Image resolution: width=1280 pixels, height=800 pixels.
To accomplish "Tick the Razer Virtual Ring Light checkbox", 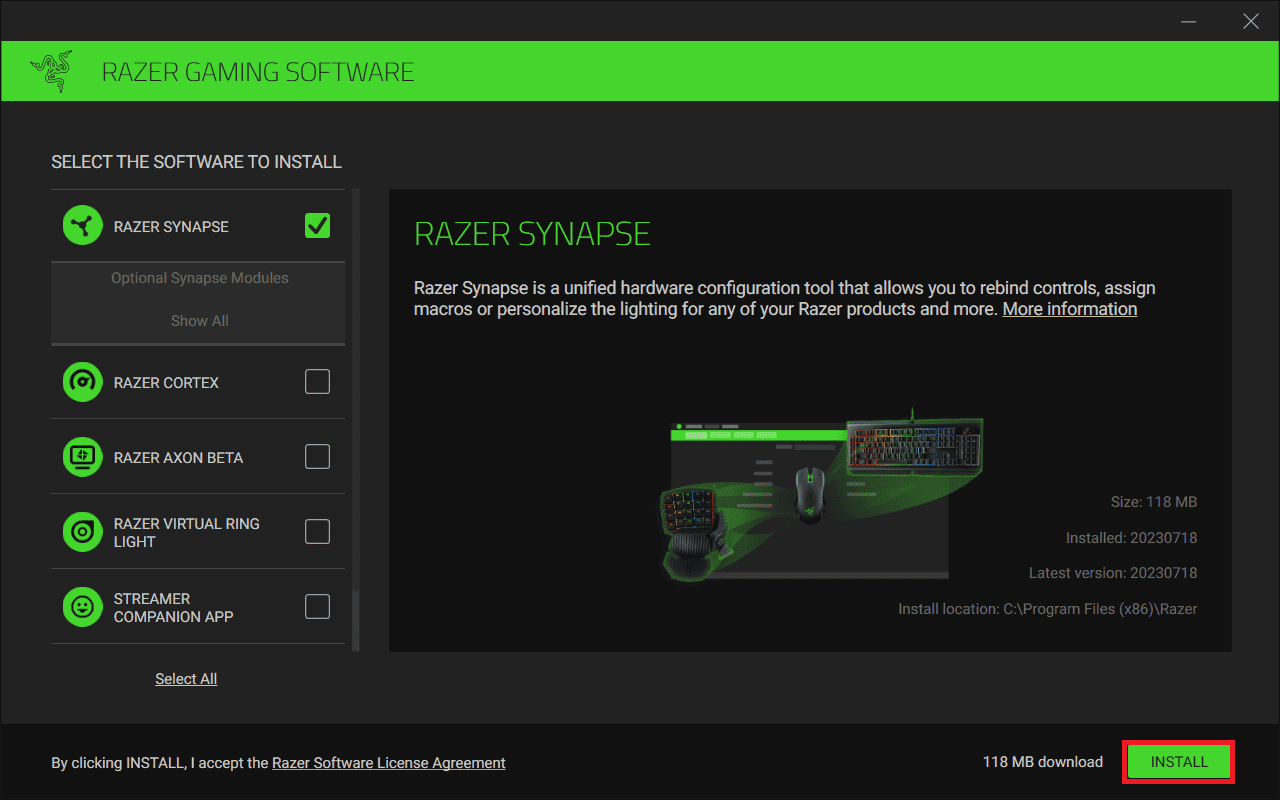I will (317, 531).
